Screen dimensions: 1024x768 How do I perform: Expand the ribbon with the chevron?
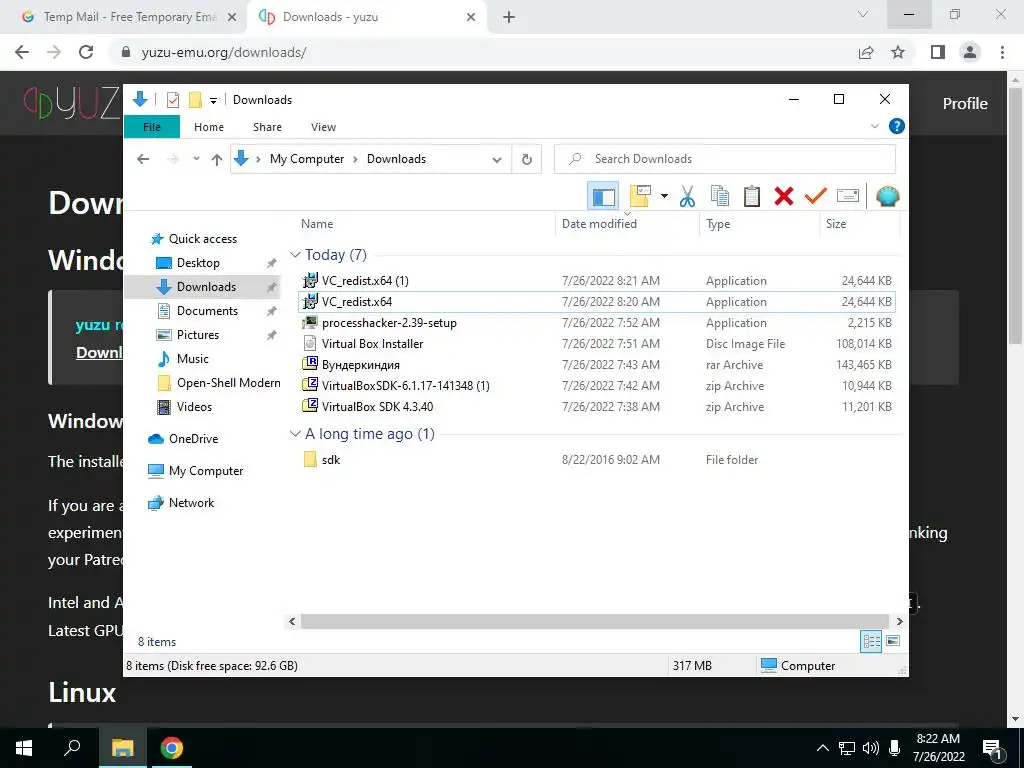pyautogui.click(x=875, y=126)
